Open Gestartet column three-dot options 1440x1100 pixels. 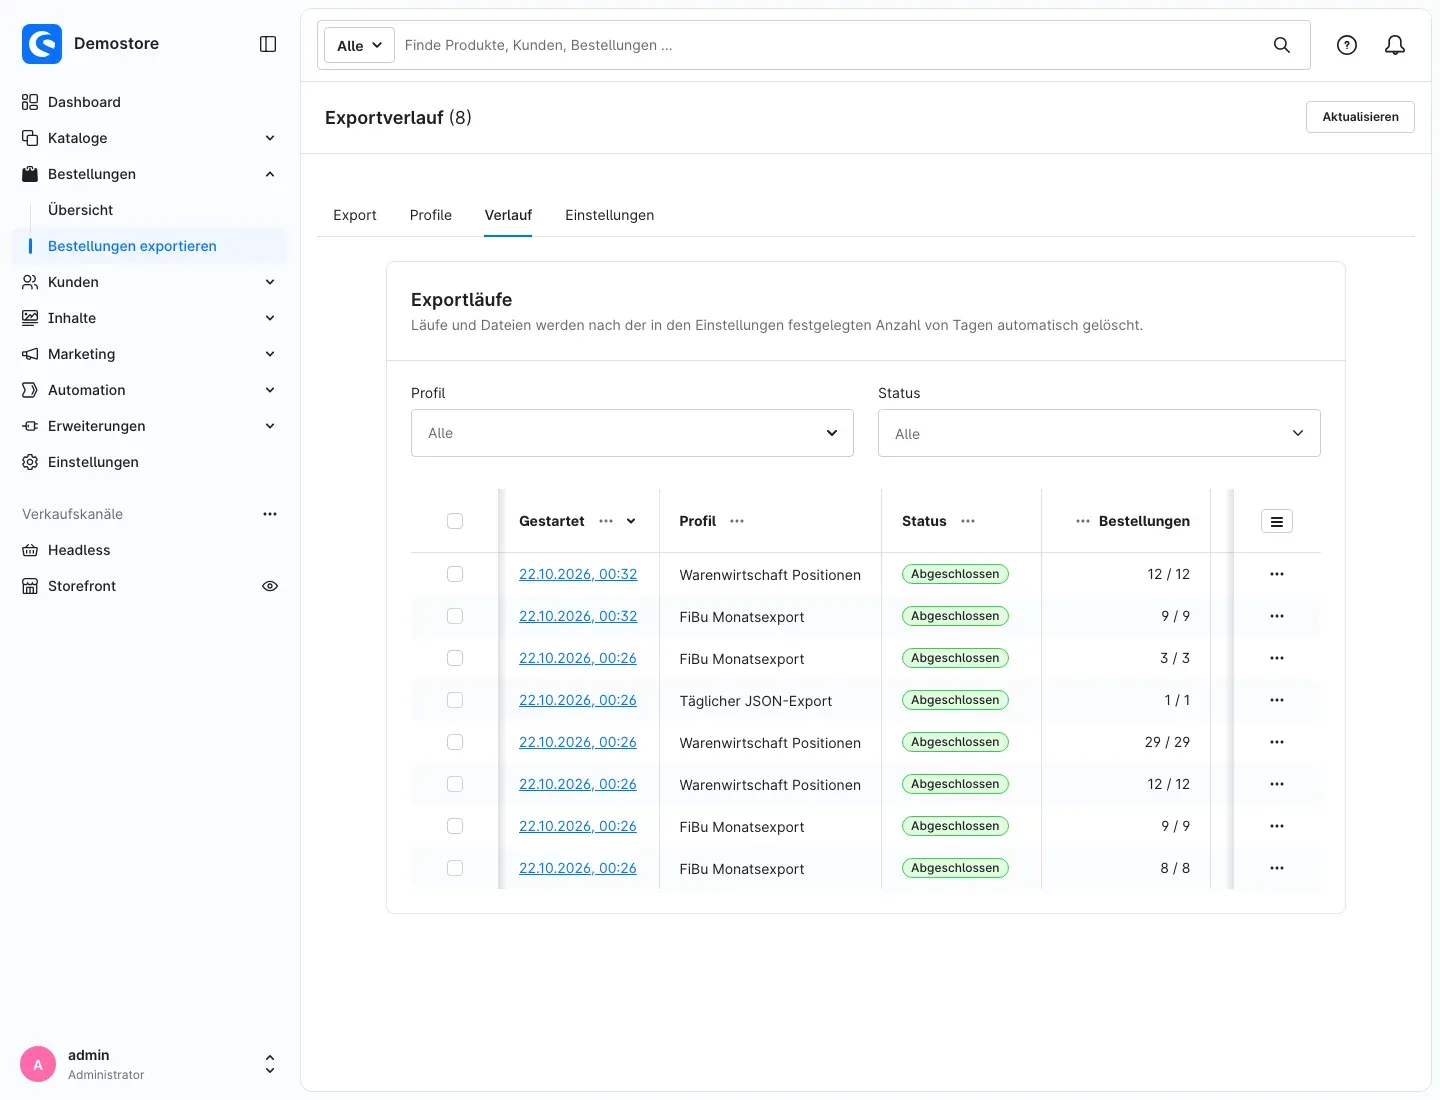pos(606,521)
